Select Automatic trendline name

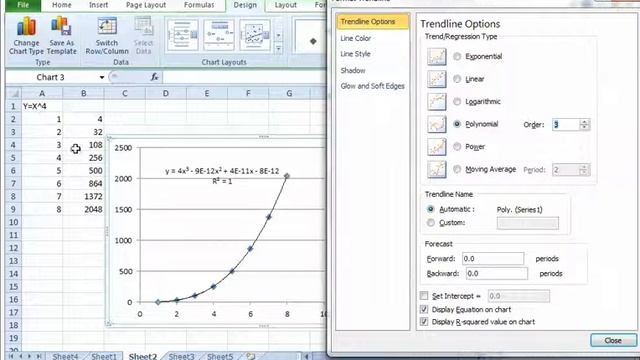[430, 209]
